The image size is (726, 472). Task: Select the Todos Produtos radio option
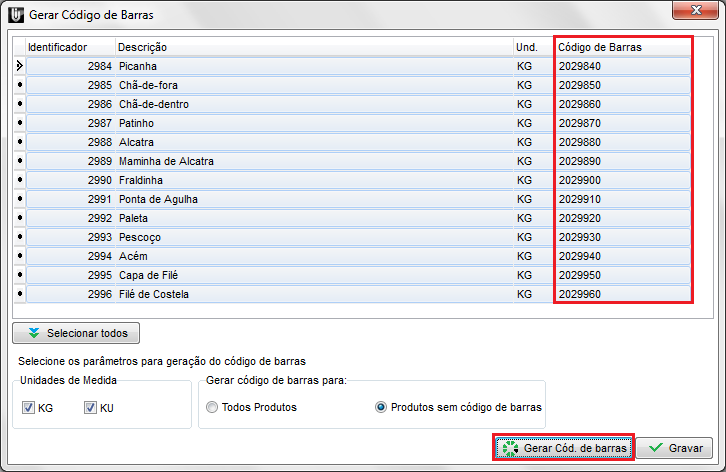pos(212,407)
